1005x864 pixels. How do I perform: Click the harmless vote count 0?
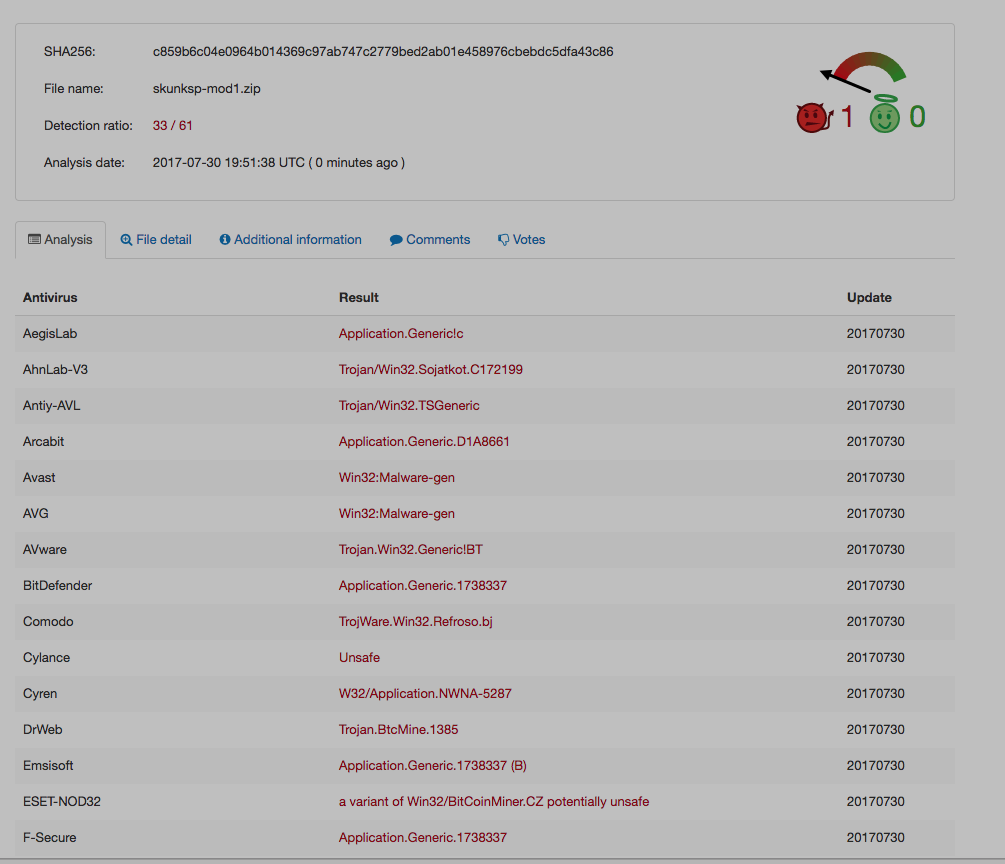(x=917, y=117)
